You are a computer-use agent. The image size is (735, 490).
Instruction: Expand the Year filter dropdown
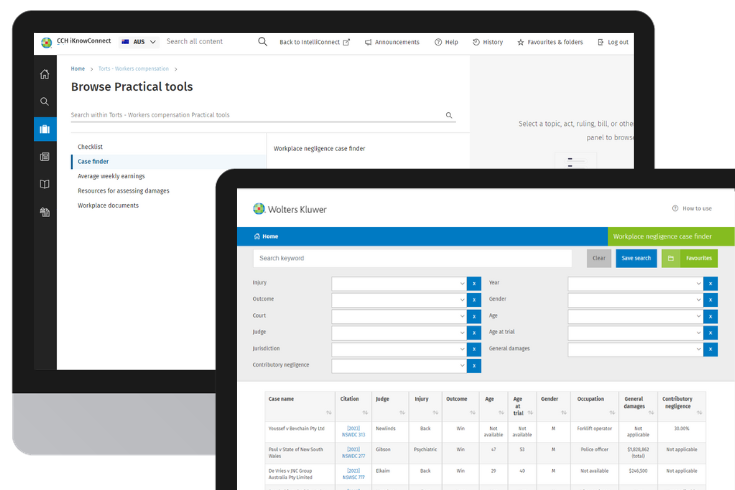point(635,283)
